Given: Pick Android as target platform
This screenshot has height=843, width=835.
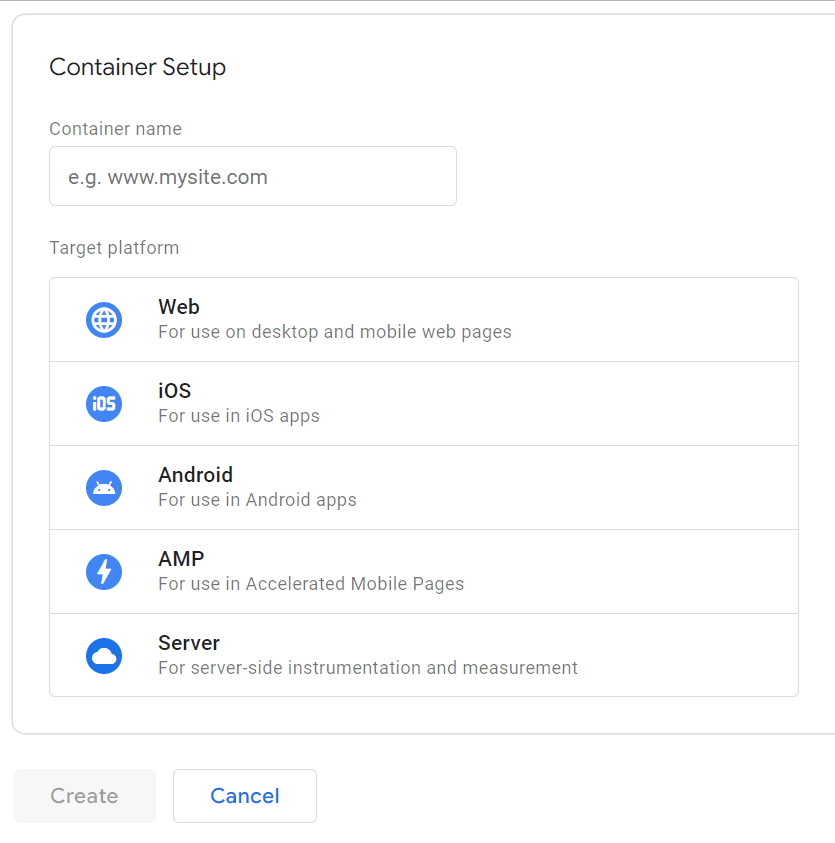Looking at the screenshot, I should pos(195,475).
